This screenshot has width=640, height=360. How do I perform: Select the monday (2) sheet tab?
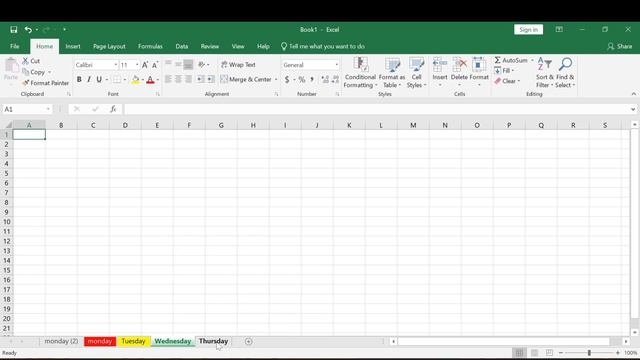61,341
